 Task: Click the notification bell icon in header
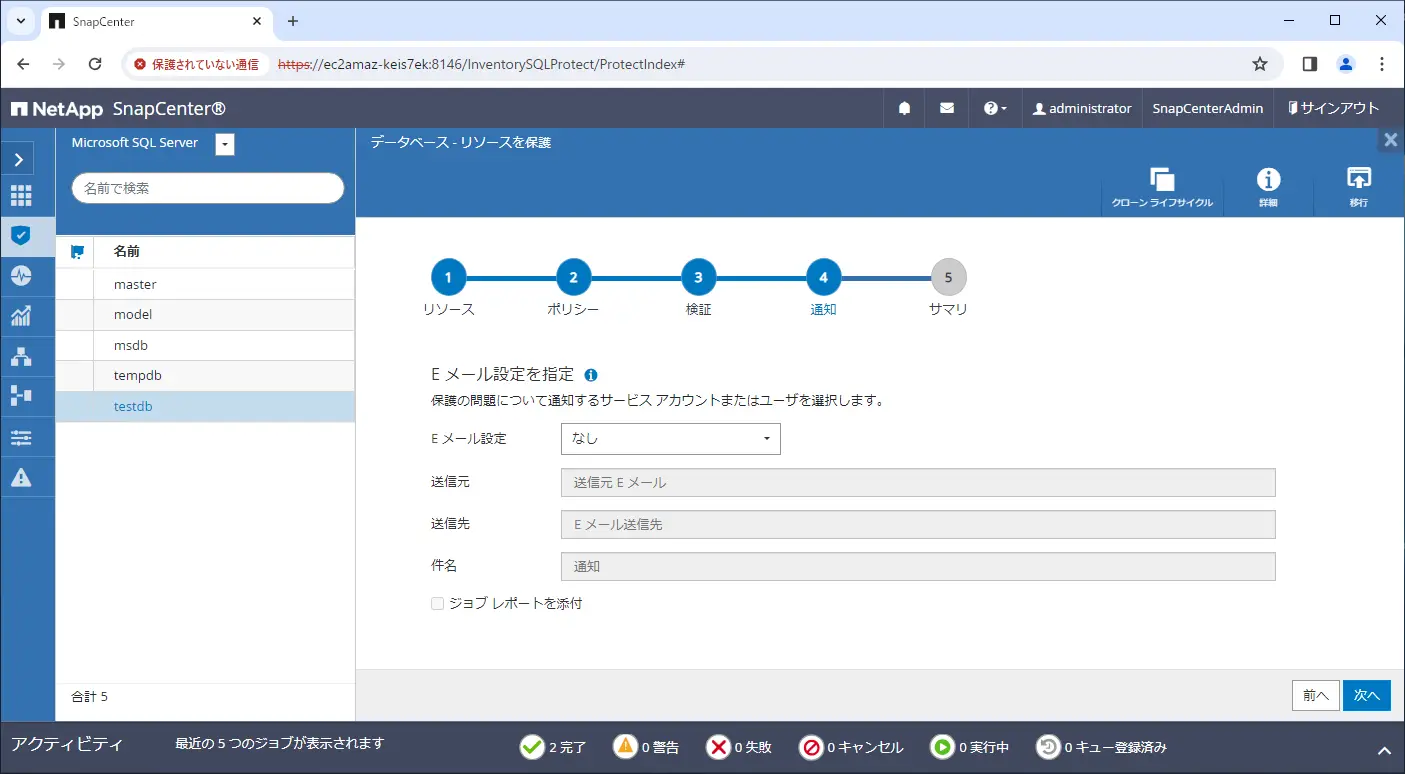[x=904, y=108]
